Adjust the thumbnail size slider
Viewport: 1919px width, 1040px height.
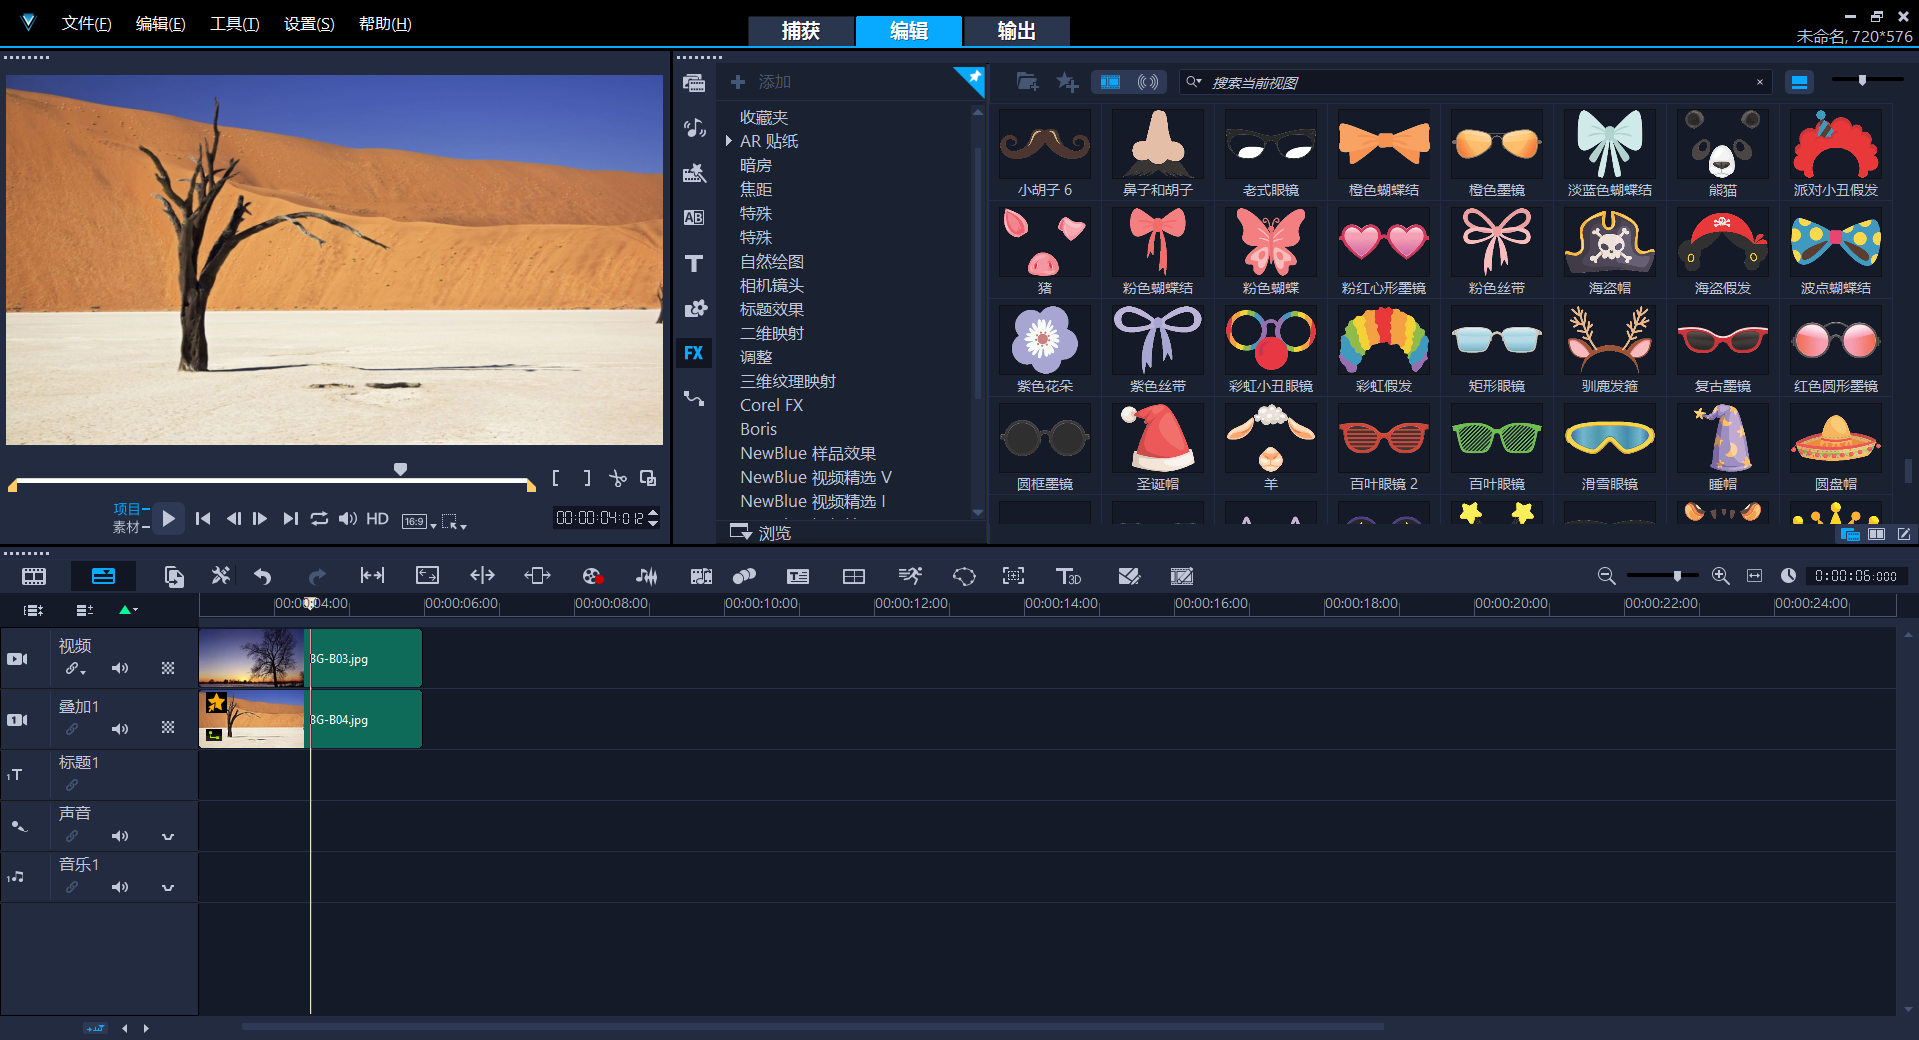[x=1862, y=80]
